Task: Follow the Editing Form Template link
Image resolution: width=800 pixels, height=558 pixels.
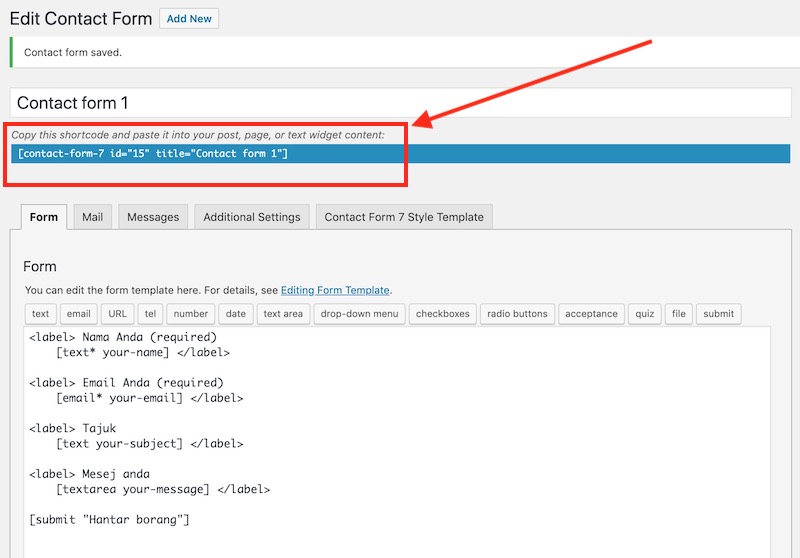Action: click(335, 290)
